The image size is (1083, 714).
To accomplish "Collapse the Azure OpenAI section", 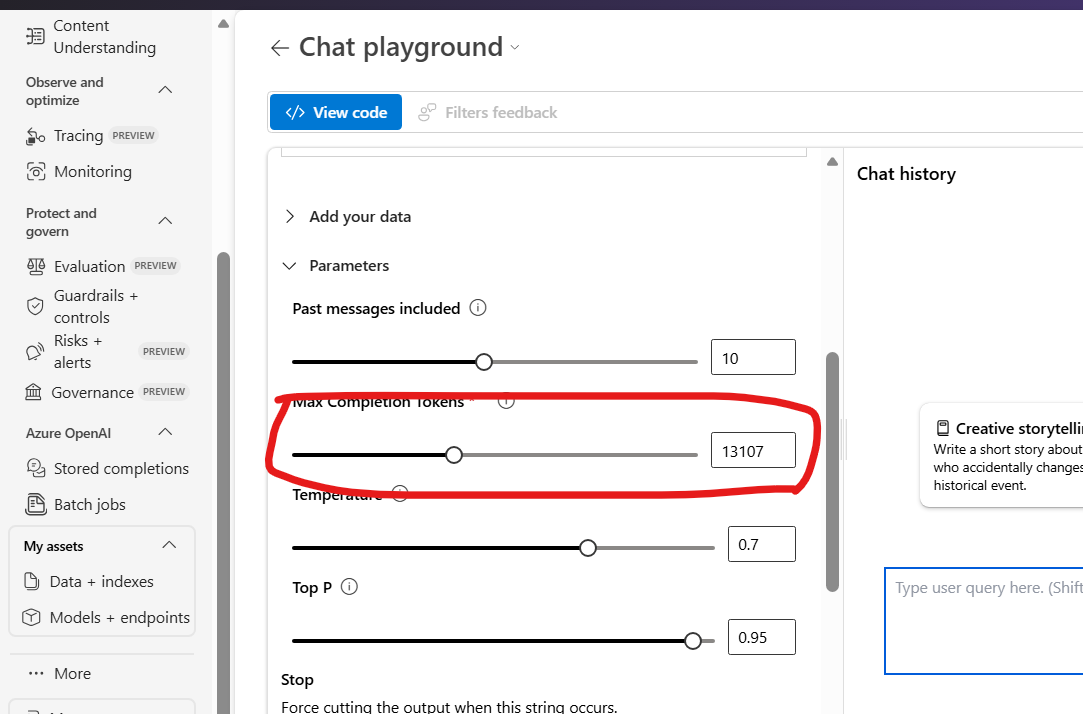I will (x=165, y=432).
